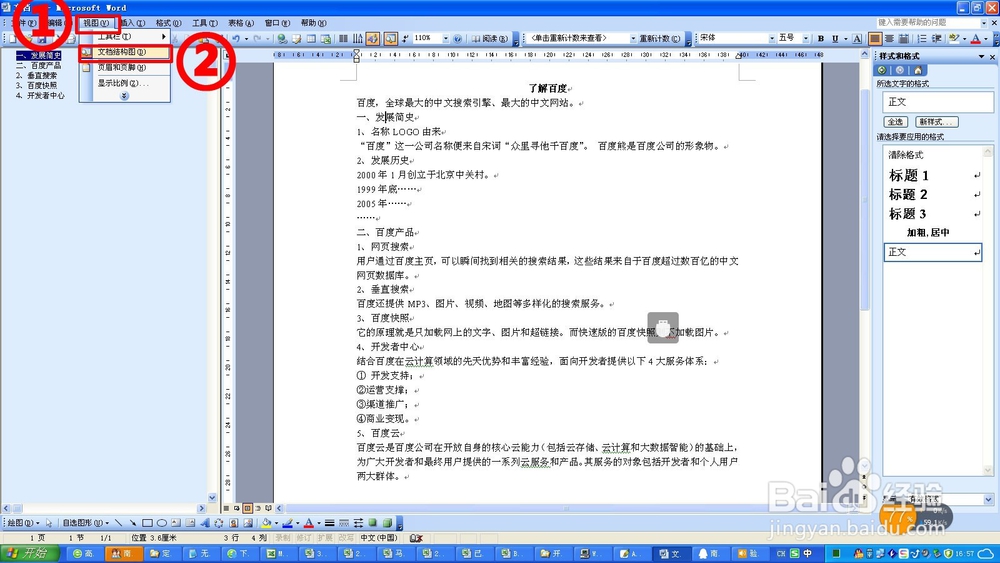
Task: Open the 五号 font size dropdown
Action: click(805, 38)
